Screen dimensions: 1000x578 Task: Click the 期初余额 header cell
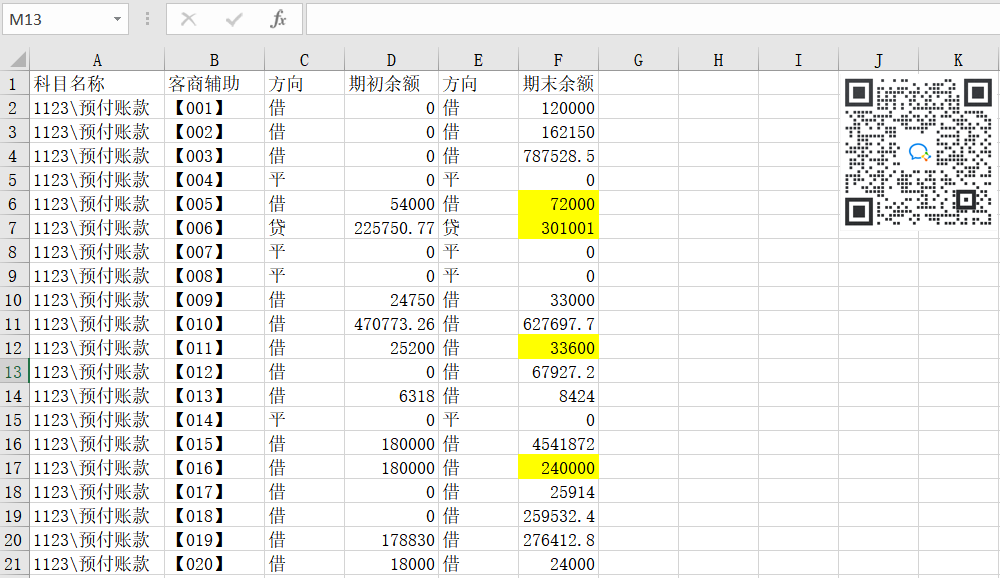tap(391, 84)
